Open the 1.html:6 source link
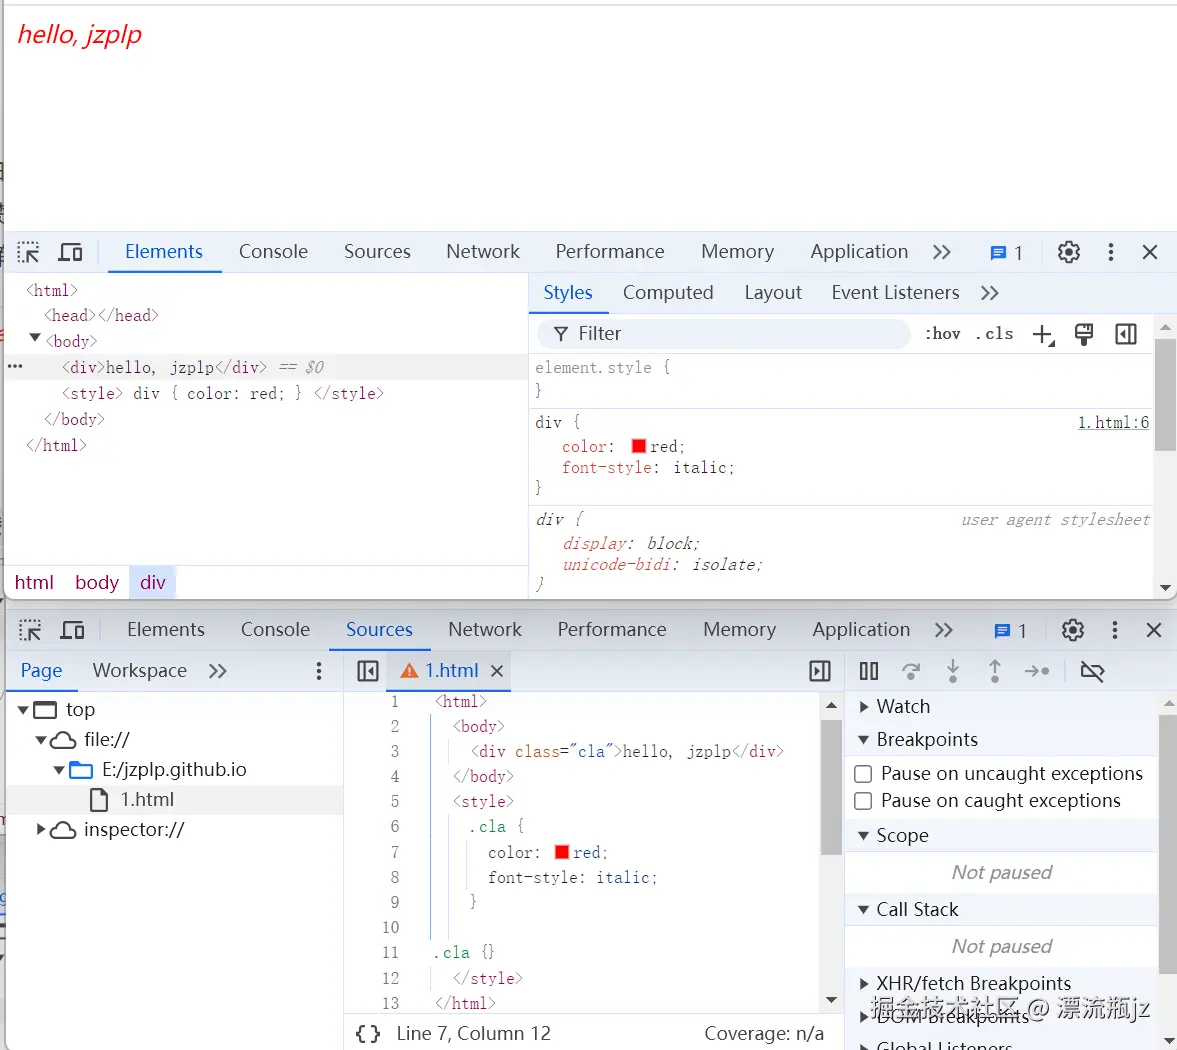The image size is (1177, 1050). tap(1113, 422)
